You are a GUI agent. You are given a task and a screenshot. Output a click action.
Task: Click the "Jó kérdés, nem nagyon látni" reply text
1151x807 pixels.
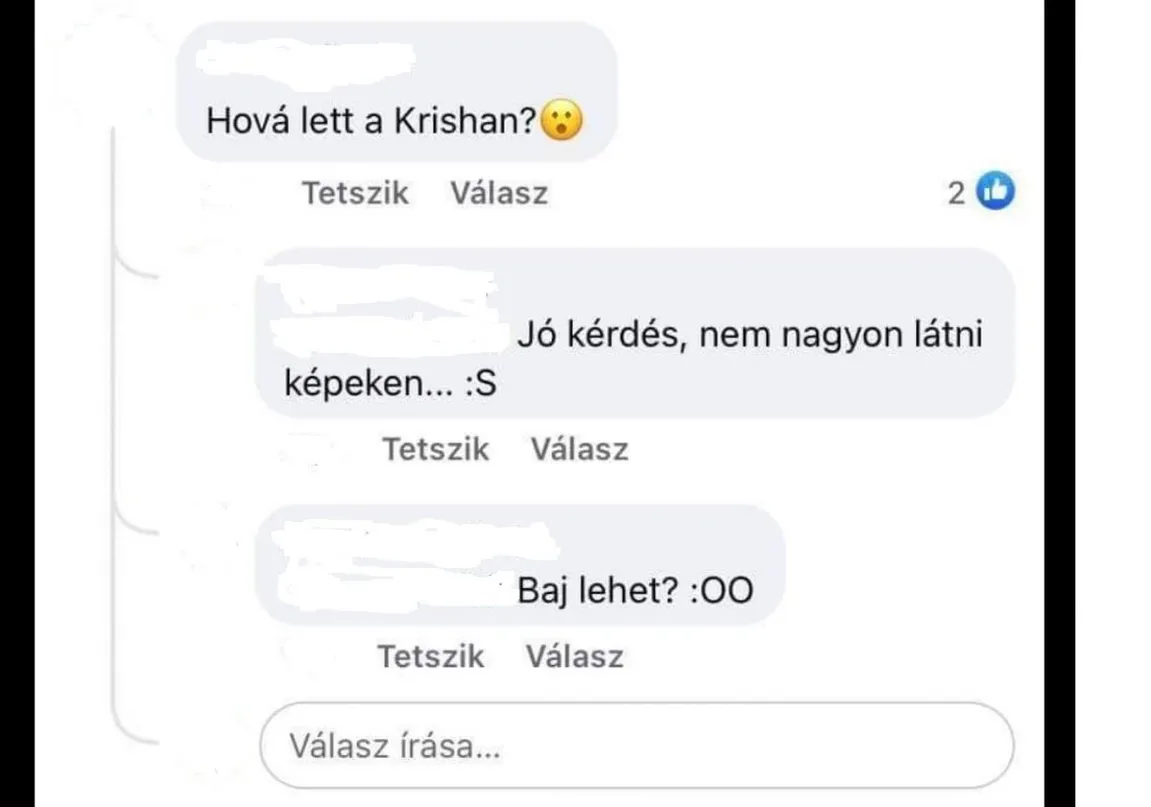[750, 336]
